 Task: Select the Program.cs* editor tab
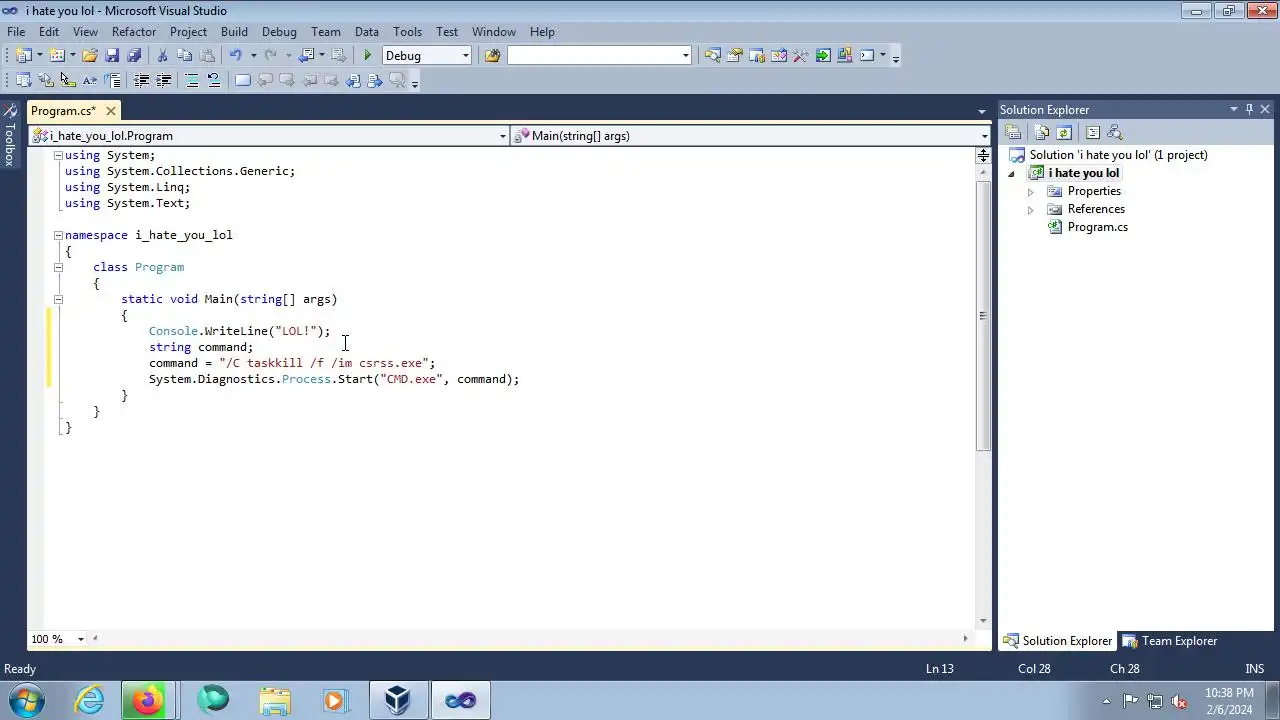click(x=63, y=111)
